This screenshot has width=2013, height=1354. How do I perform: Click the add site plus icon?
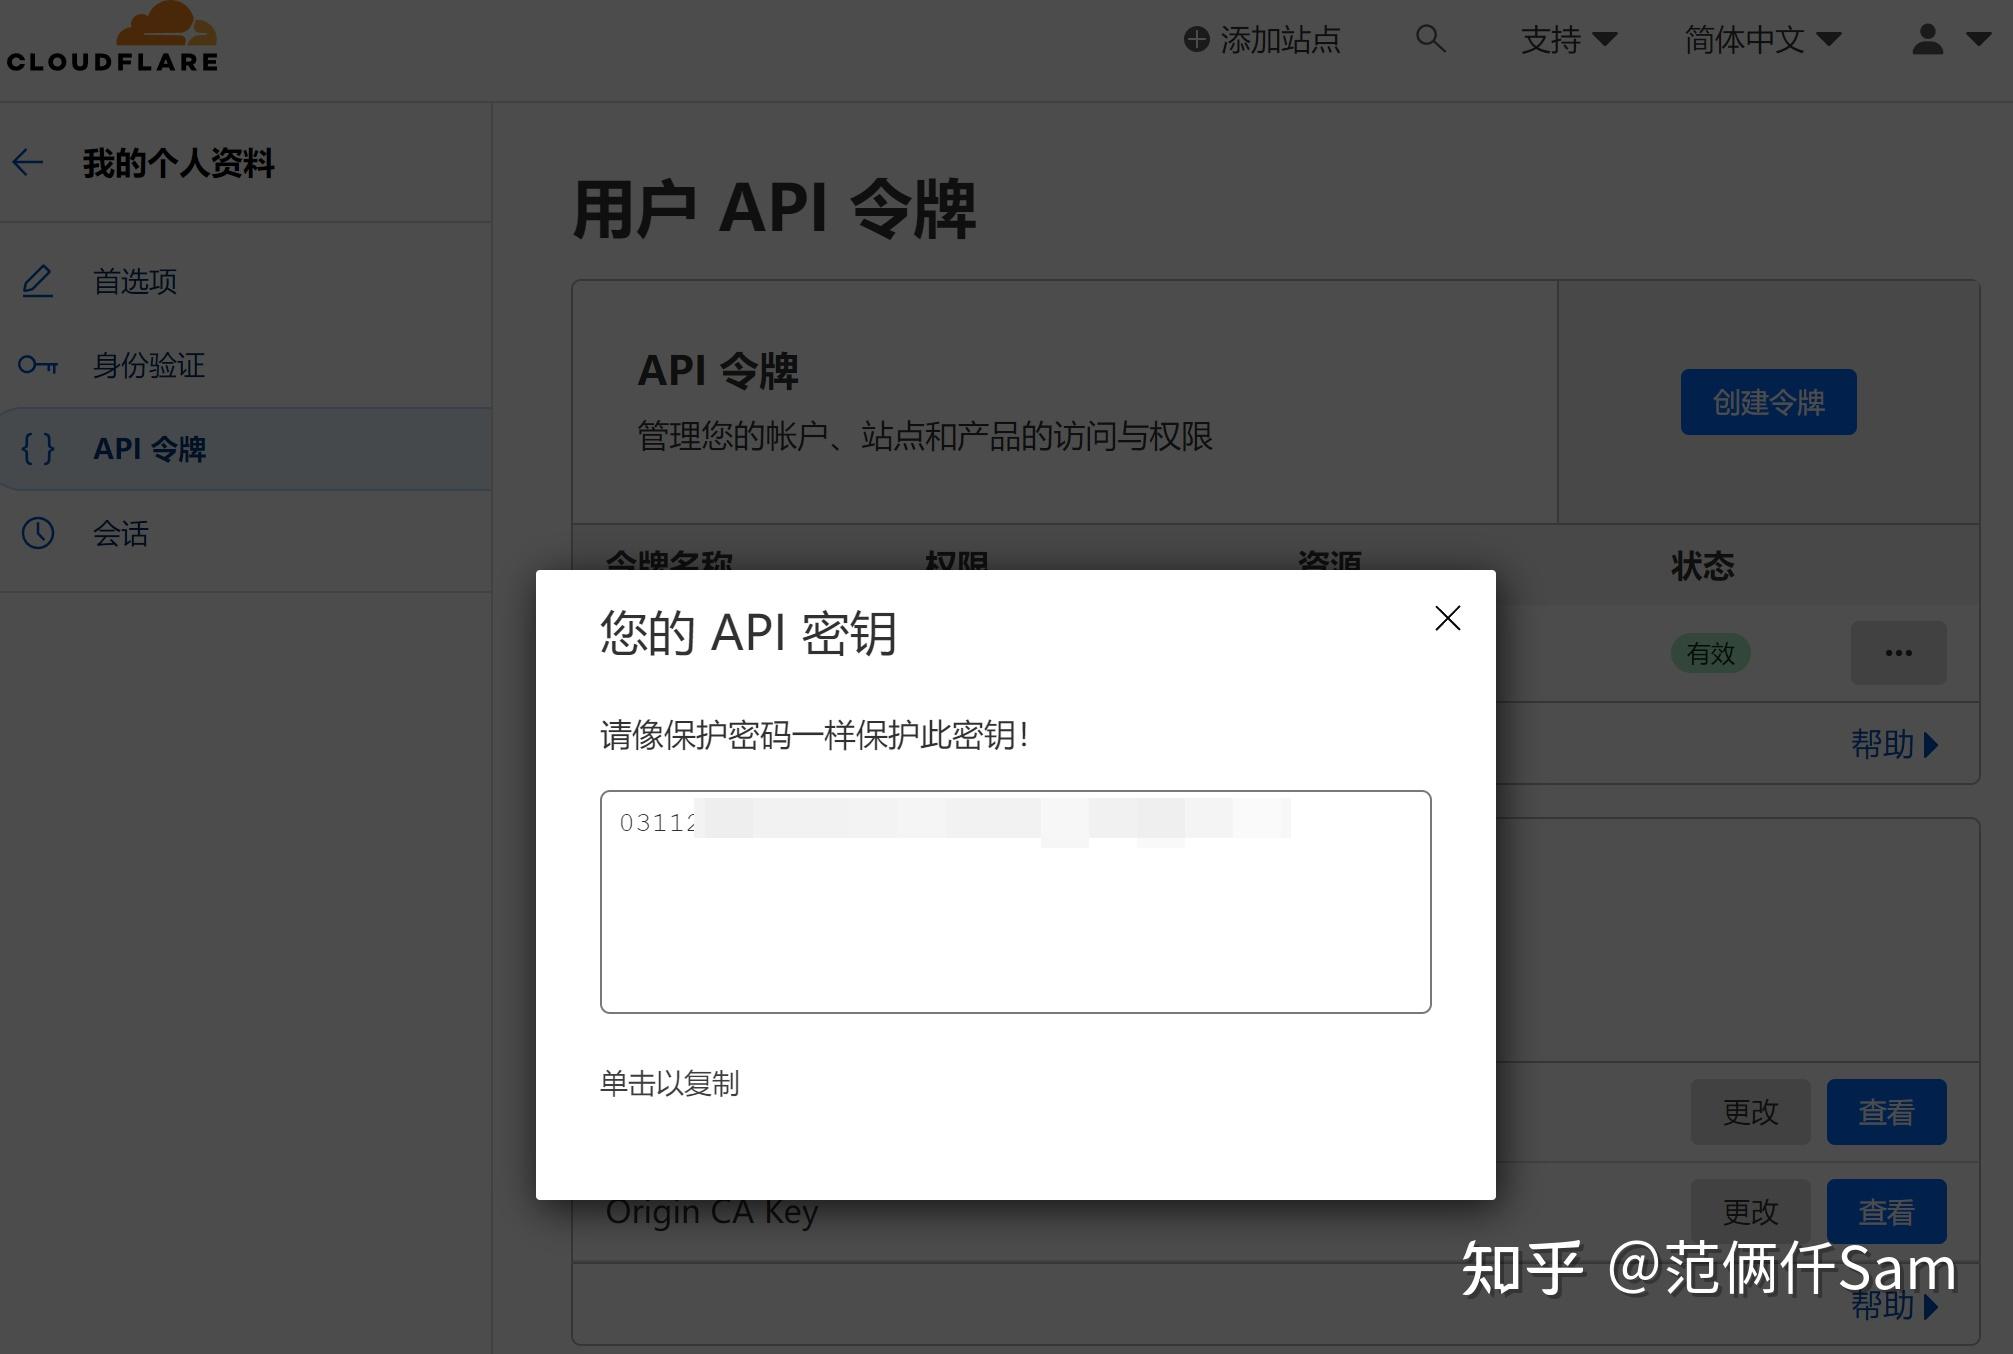pos(1196,39)
